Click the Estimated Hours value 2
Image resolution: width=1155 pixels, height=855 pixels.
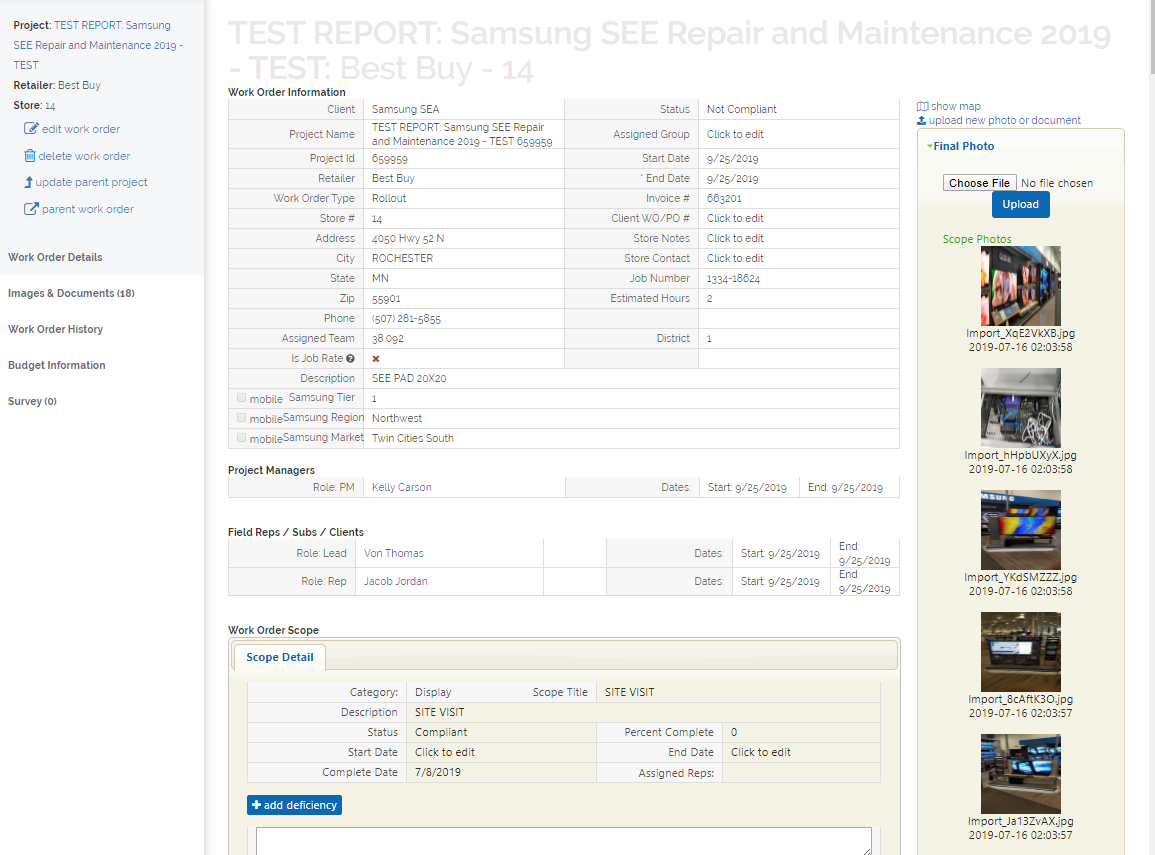tap(709, 298)
